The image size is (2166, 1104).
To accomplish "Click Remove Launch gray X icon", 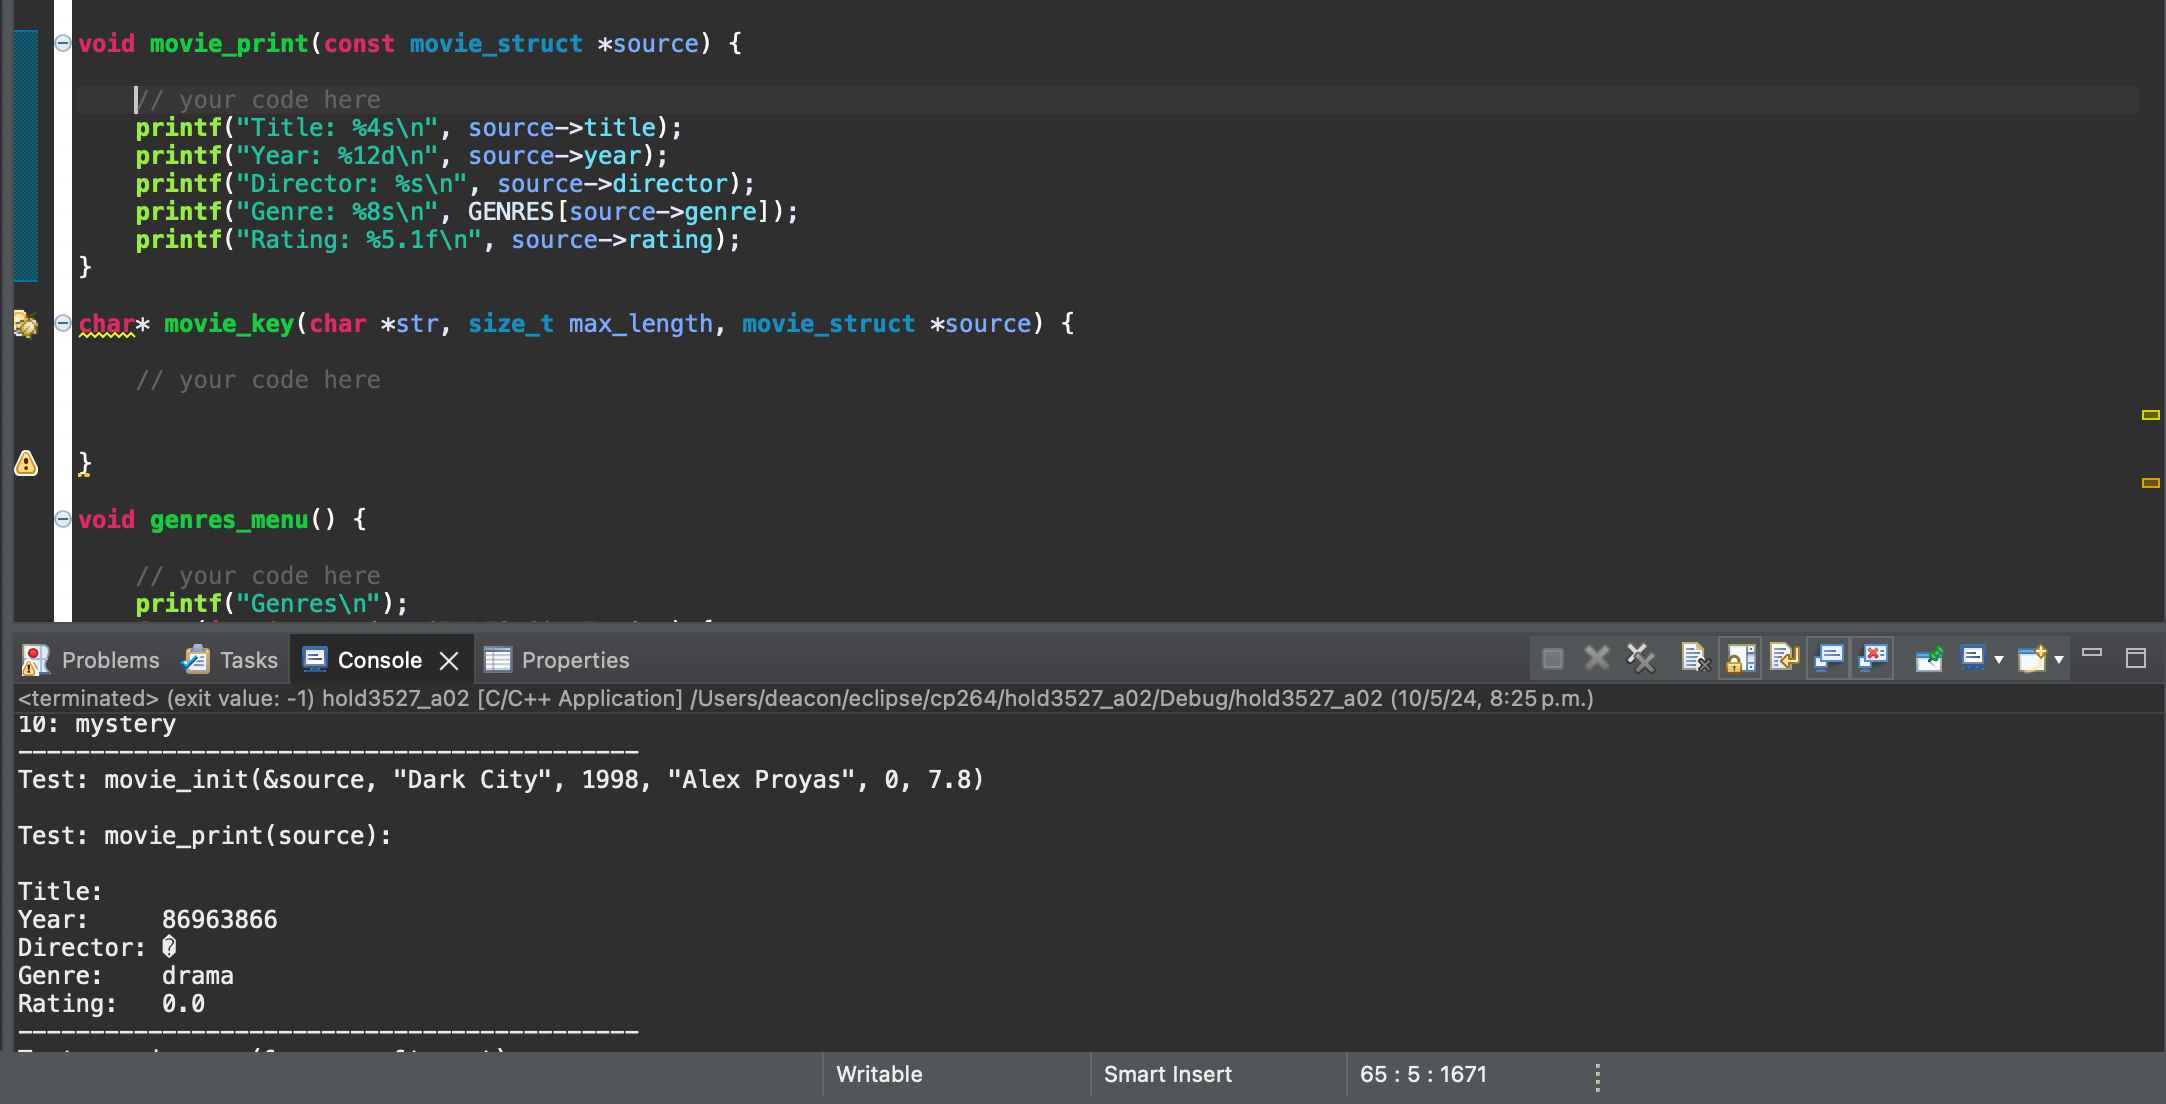I will [1597, 658].
